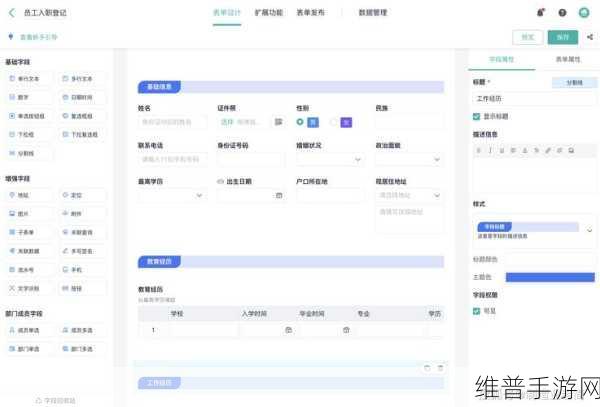Add the 多行文本 field
The image size is (600, 407).
tap(82, 78)
